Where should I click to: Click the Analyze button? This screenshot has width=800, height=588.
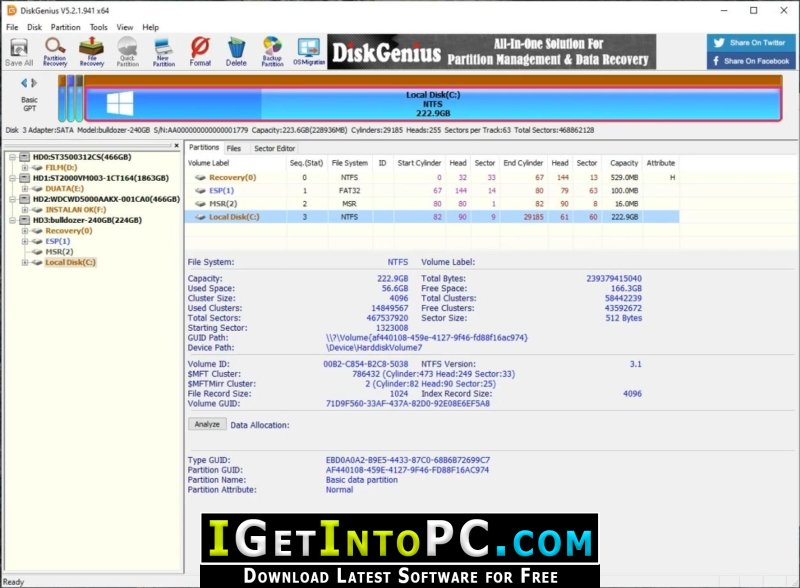coord(207,424)
